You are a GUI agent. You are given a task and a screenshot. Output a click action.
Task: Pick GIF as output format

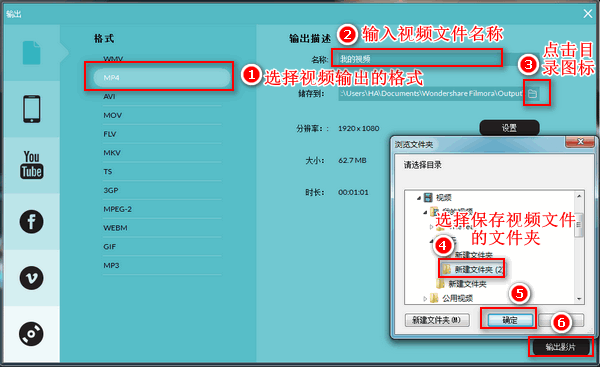(161, 246)
